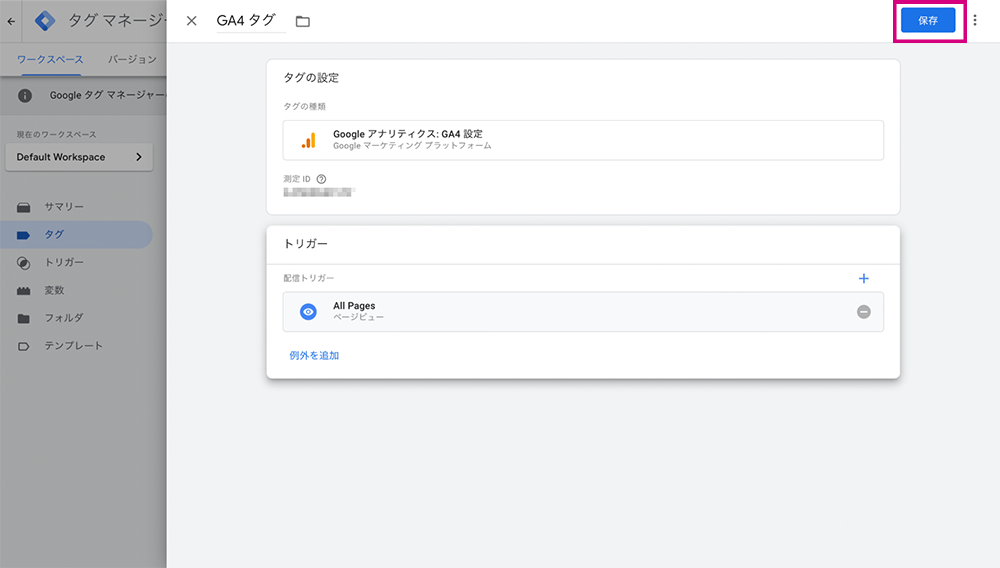Edit the GA4 タグ tag name field
Image resolution: width=1000 pixels, height=568 pixels.
coord(250,21)
